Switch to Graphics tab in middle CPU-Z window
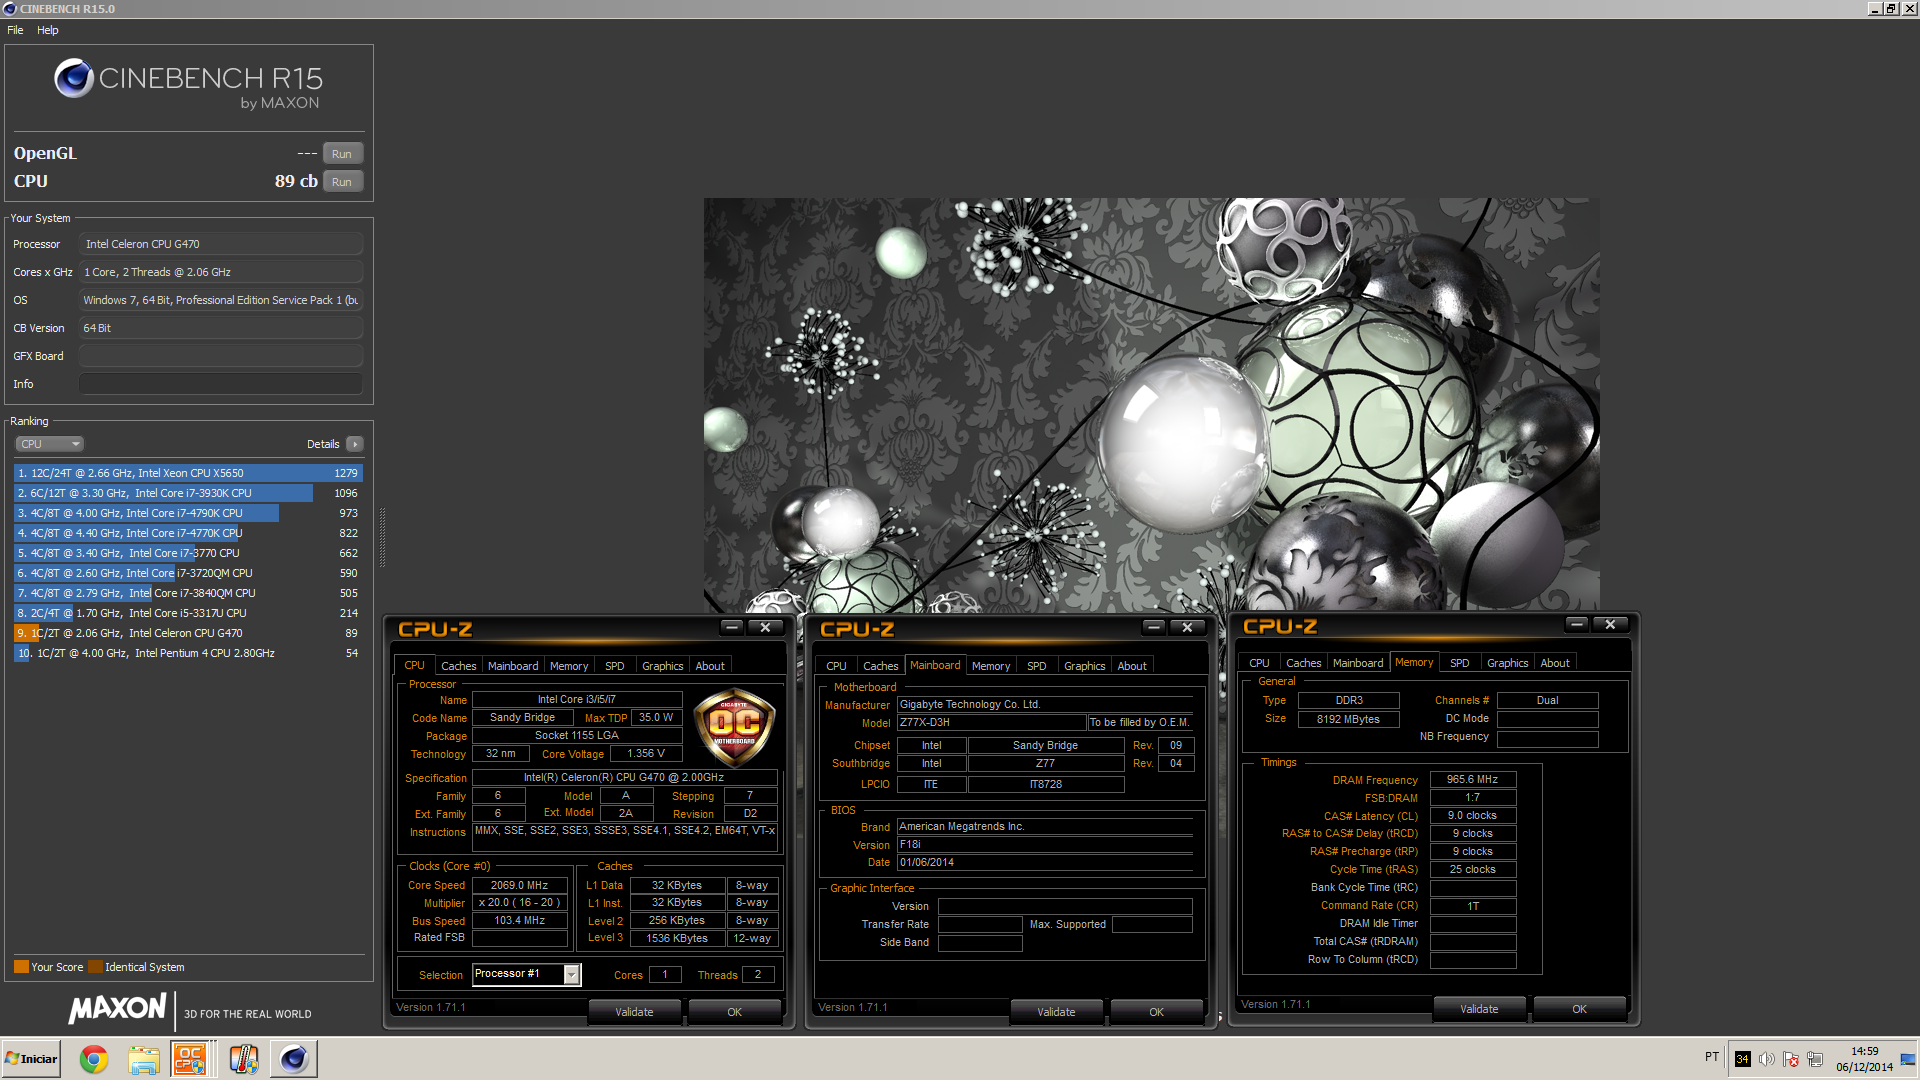The width and height of the screenshot is (1920, 1080). (x=1085, y=666)
